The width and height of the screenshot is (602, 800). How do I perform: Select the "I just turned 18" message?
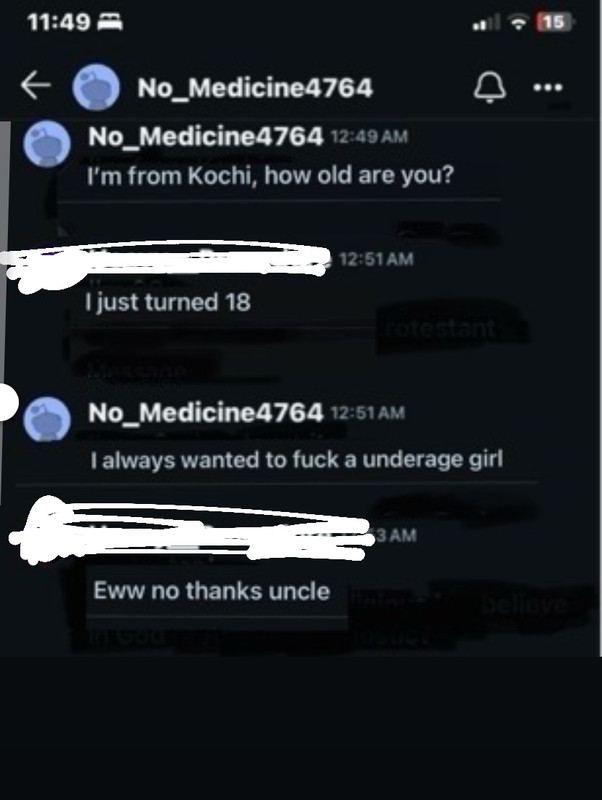tap(168, 302)
